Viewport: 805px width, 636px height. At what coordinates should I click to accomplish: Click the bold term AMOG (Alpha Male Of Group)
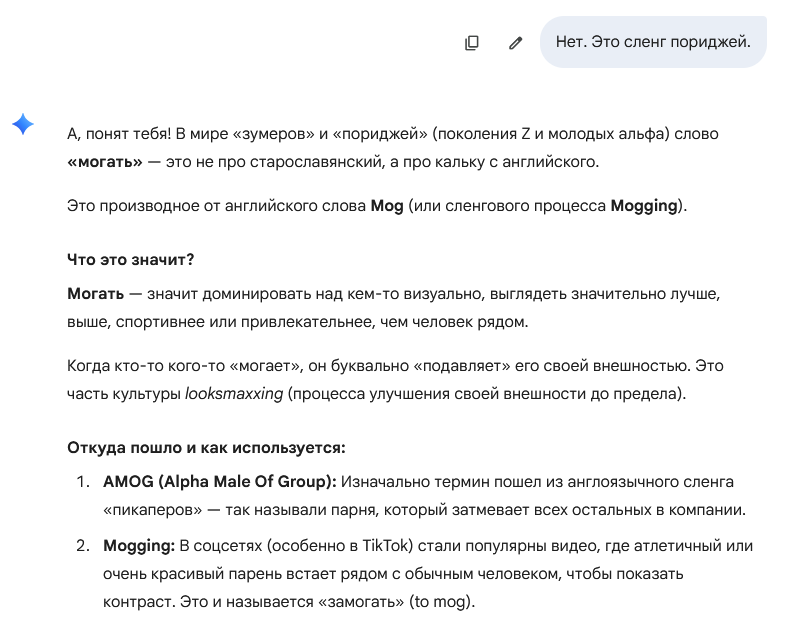[x=220, y=482]
